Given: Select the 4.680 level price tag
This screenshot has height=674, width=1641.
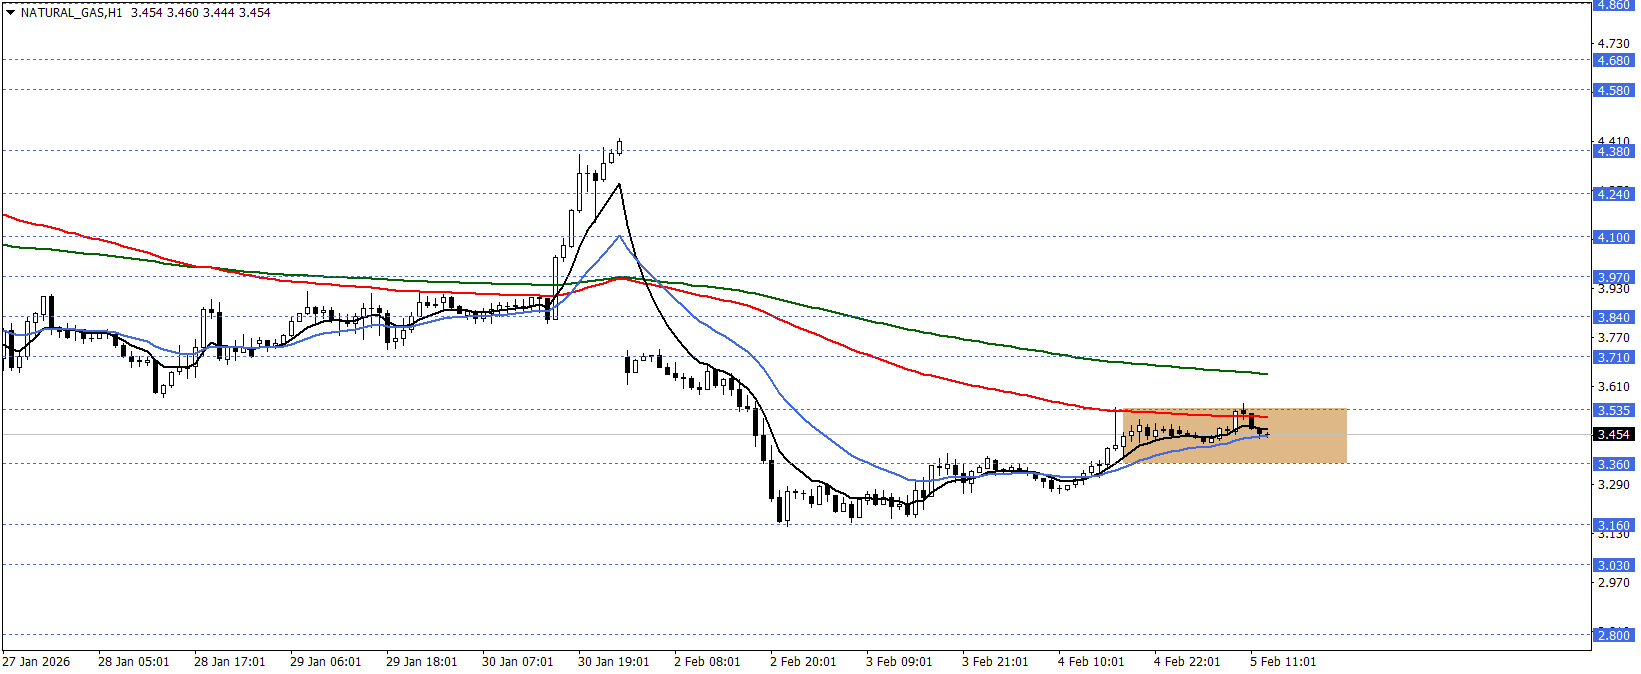Looking at the screenshot, I should point(1613,61).
